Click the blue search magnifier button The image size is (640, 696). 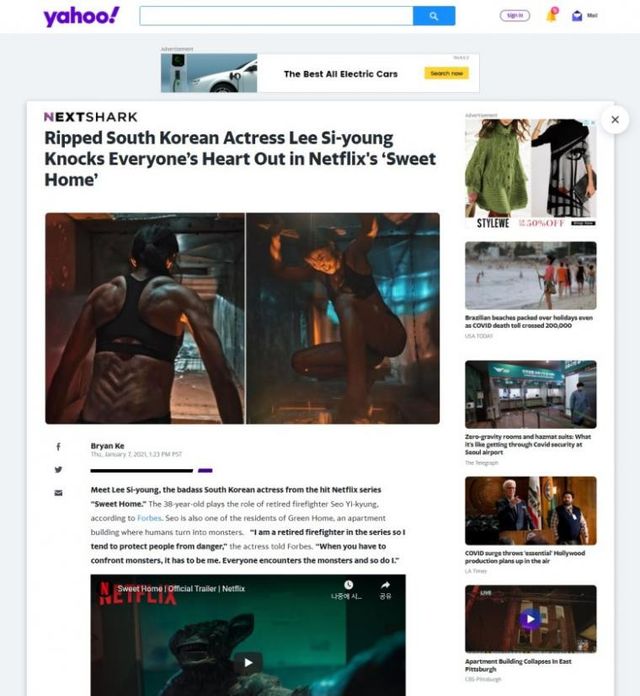tap(434, 16)
